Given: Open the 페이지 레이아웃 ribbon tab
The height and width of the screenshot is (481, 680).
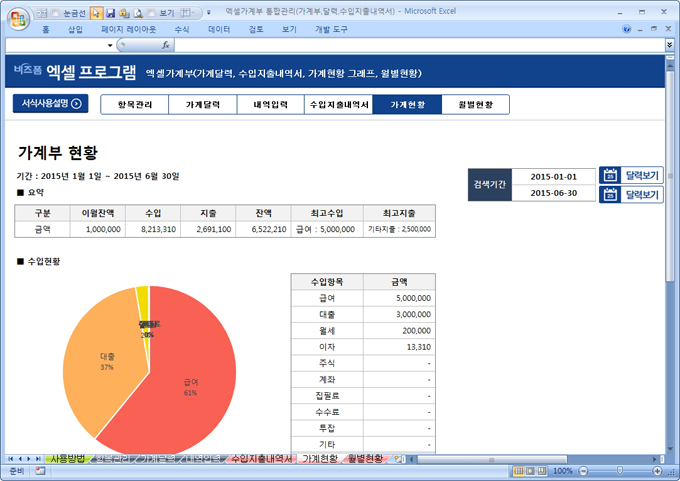Looking at the screenshot, I should [x=128, y=29].
